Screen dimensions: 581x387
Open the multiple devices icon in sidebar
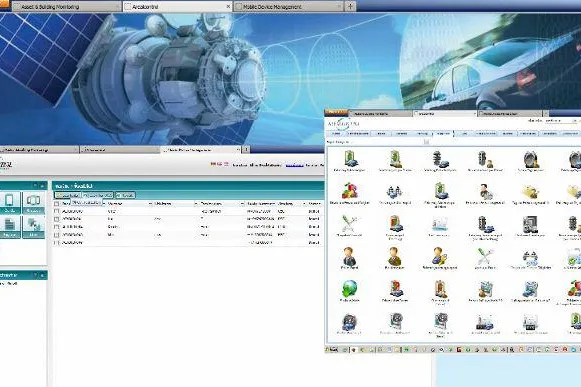click(x=33, y=202)
